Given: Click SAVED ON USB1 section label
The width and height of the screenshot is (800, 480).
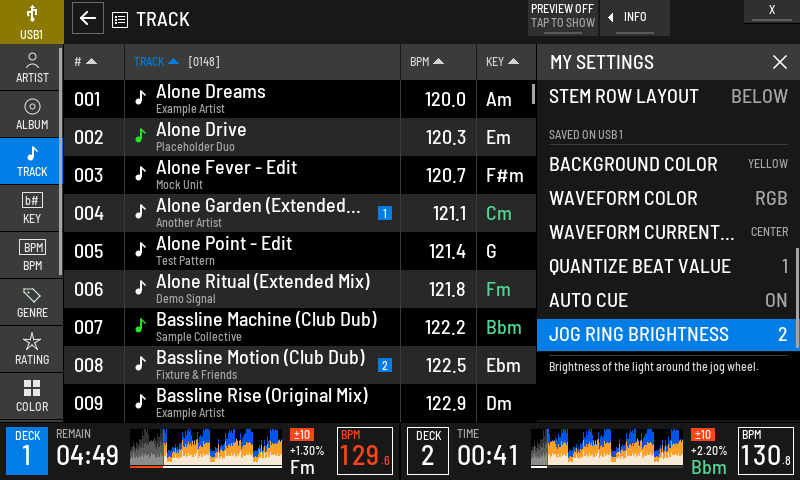Looking at the screenshot, I should 586,135.
